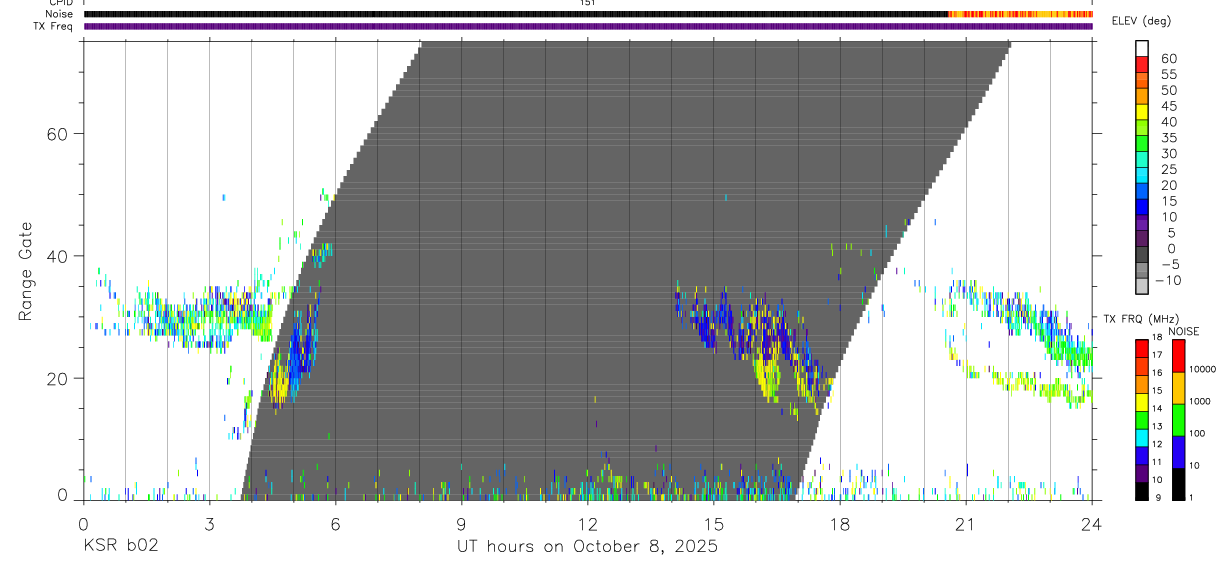The width and height of the screenshot is (1228, 567).
Task: Click the '0' tick on the Range Gate axis
Action: 62,495
